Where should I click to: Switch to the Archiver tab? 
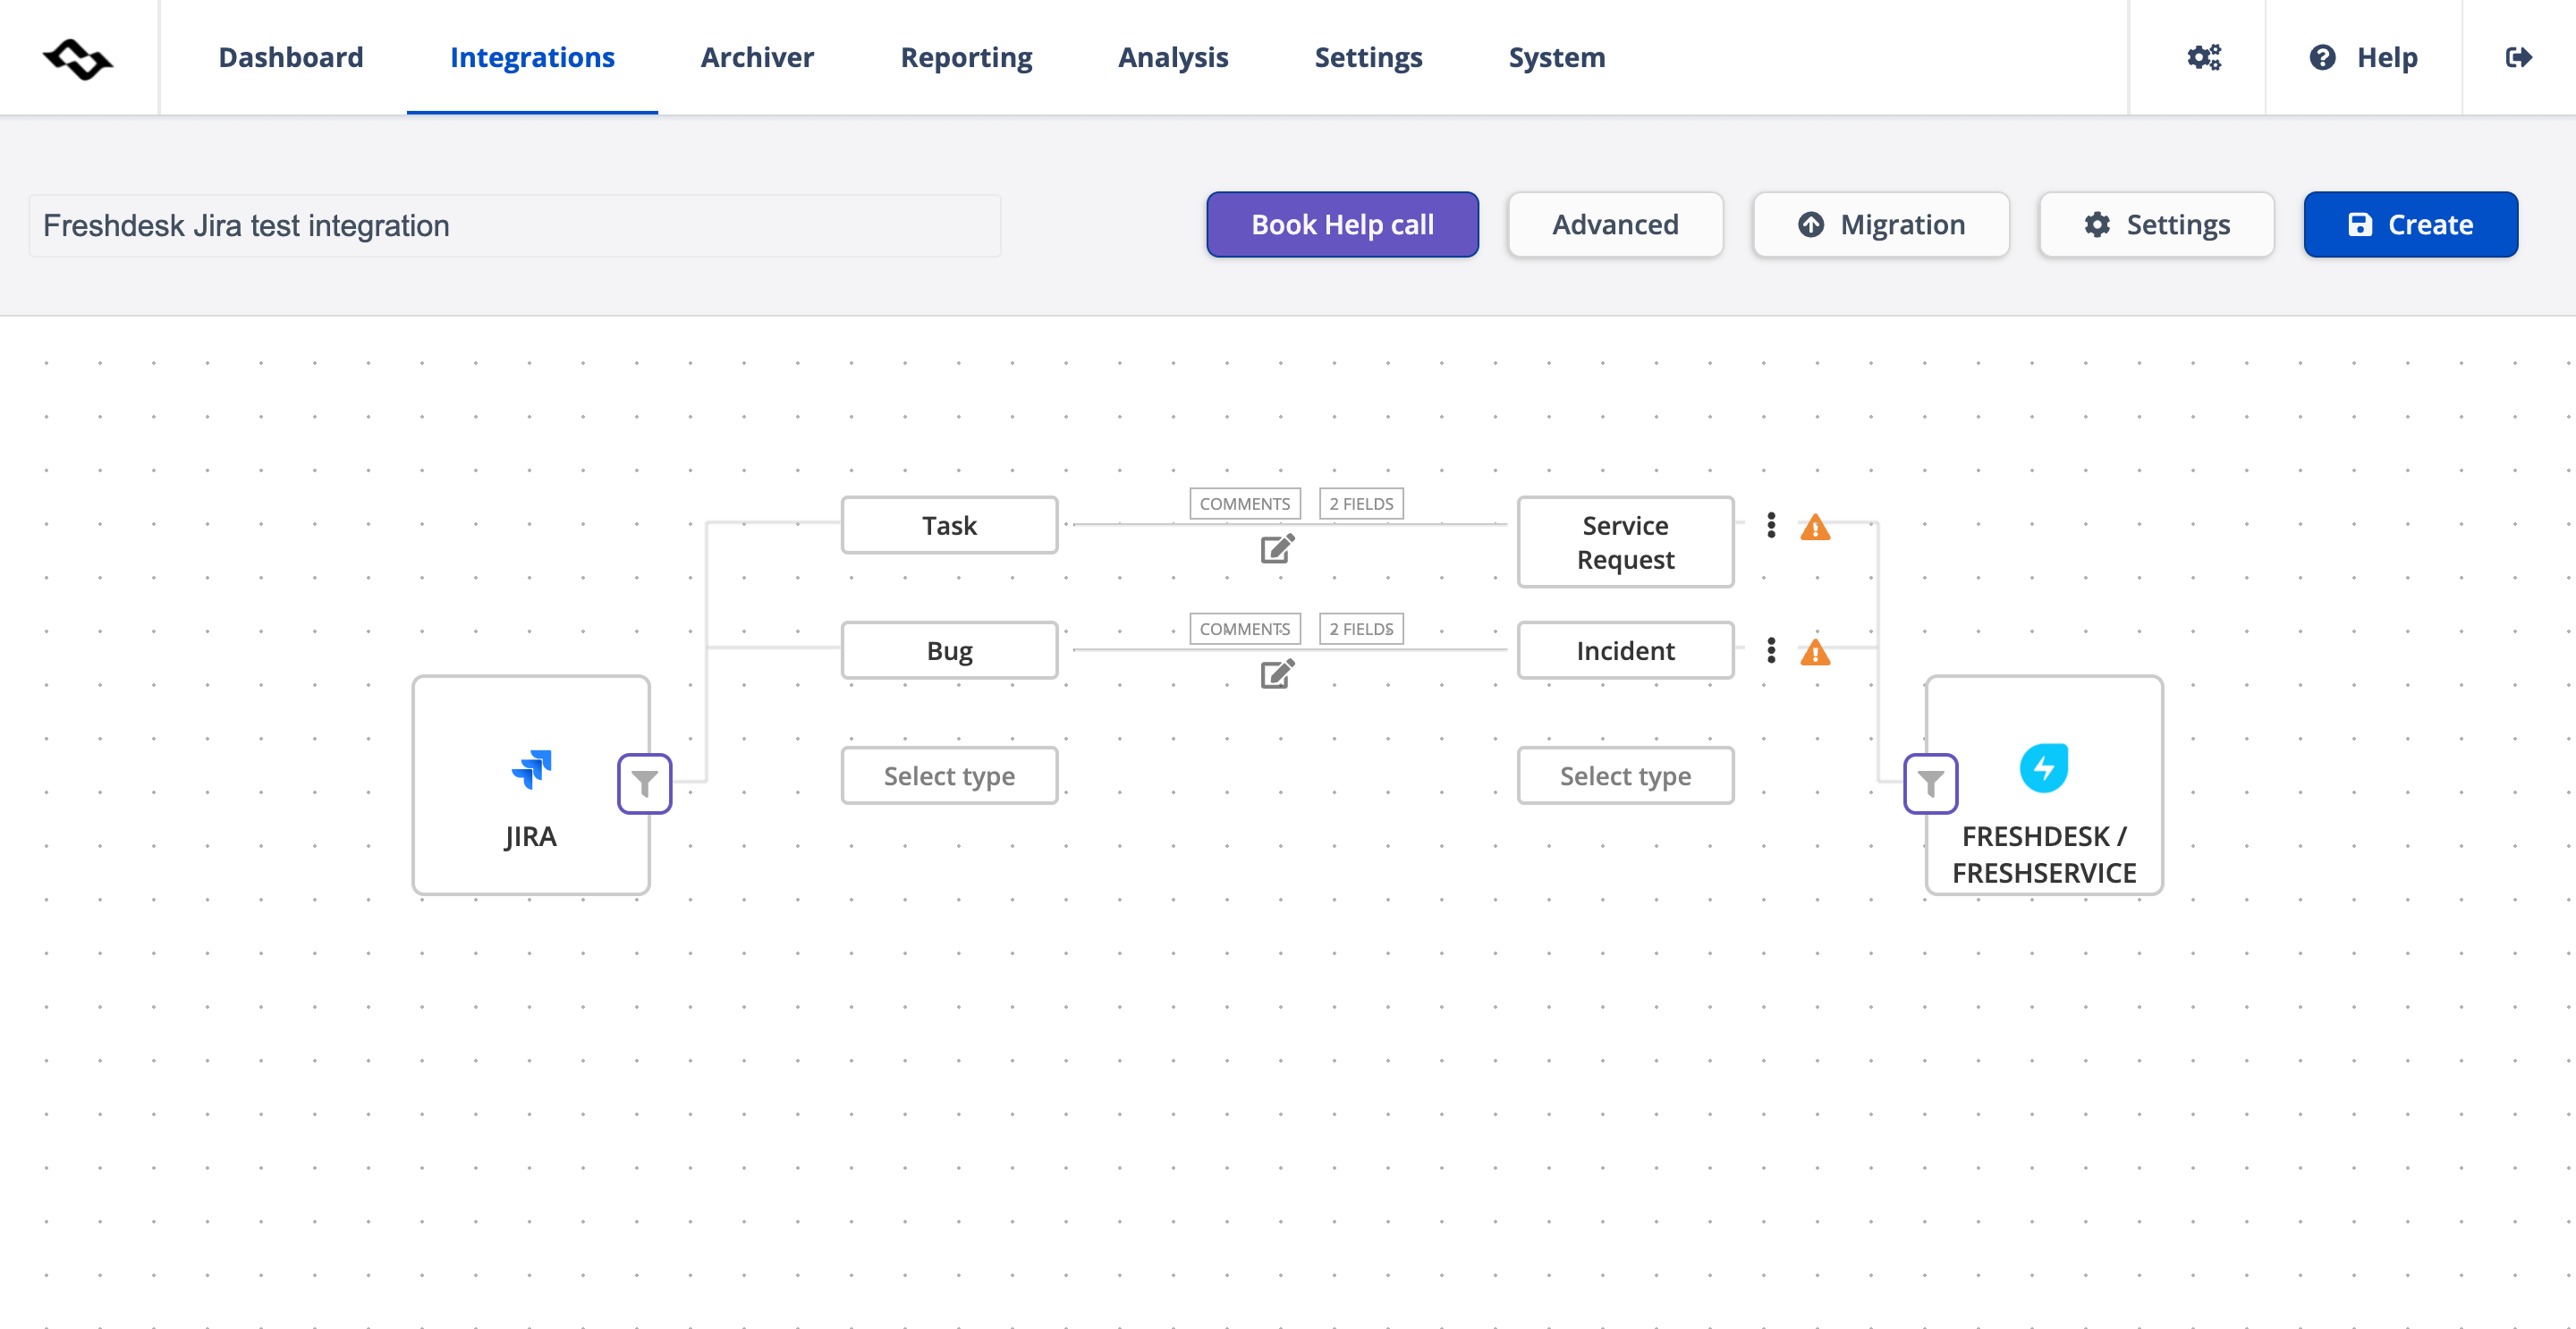pyautogui.click(x=757, y=57)
